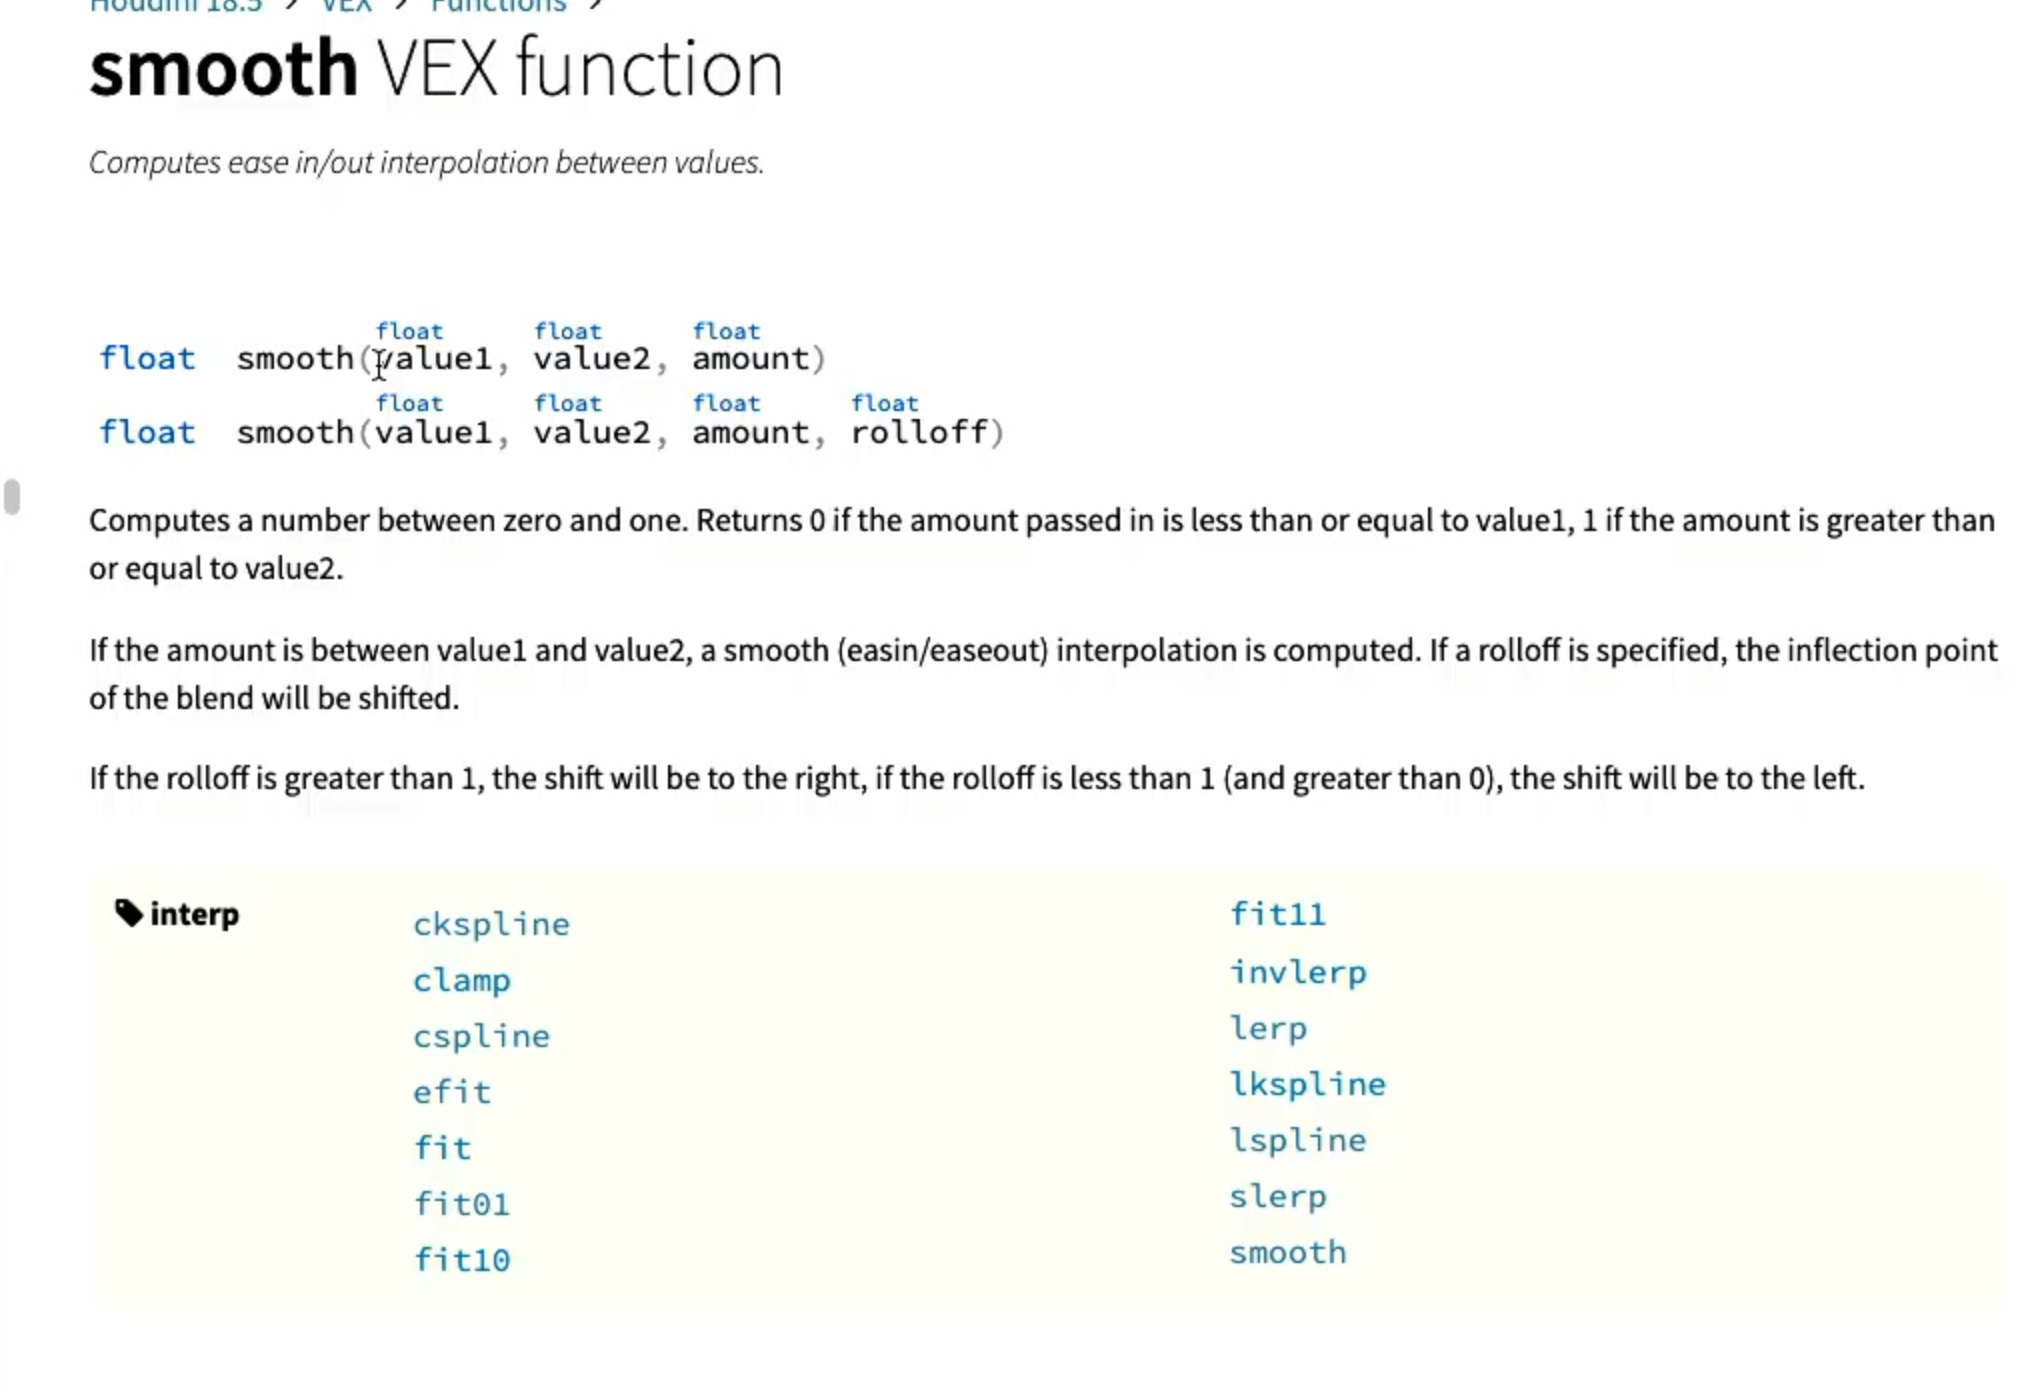Click the interp tag icon
The height and width of the screenshot is (1390, 2029).
click(128, 912)
